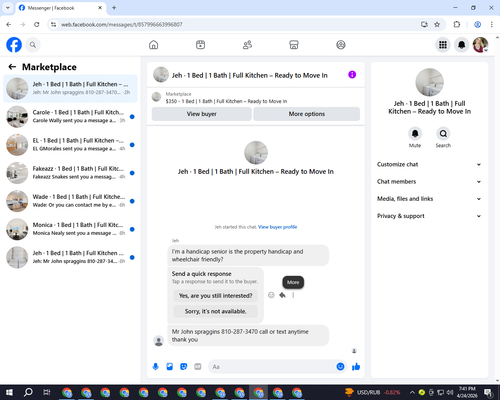
Task: Choose a GIF icon
Action: pyautogui.click(x=198, y=367)
